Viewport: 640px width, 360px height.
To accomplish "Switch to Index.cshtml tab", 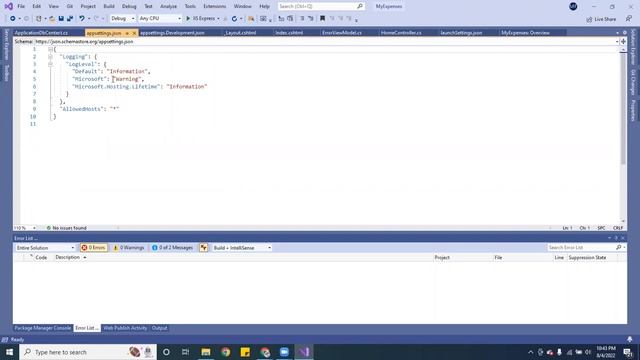I will [289, 33].
